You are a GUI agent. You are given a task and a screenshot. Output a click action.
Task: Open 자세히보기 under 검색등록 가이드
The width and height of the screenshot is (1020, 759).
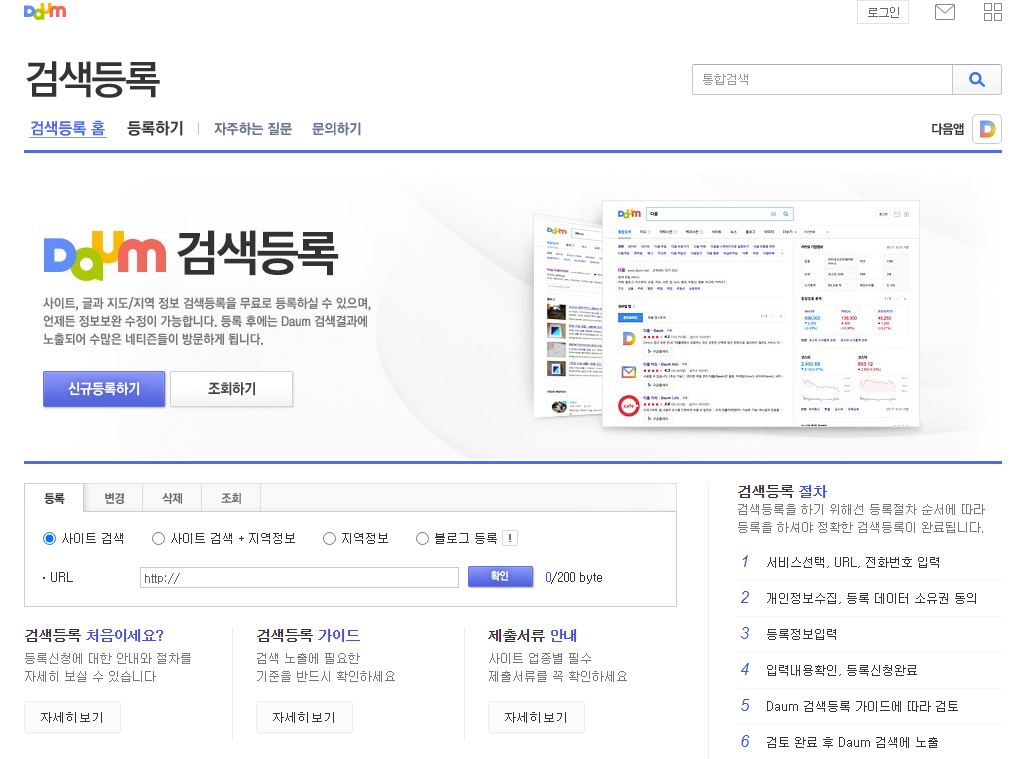coord(304,717)
